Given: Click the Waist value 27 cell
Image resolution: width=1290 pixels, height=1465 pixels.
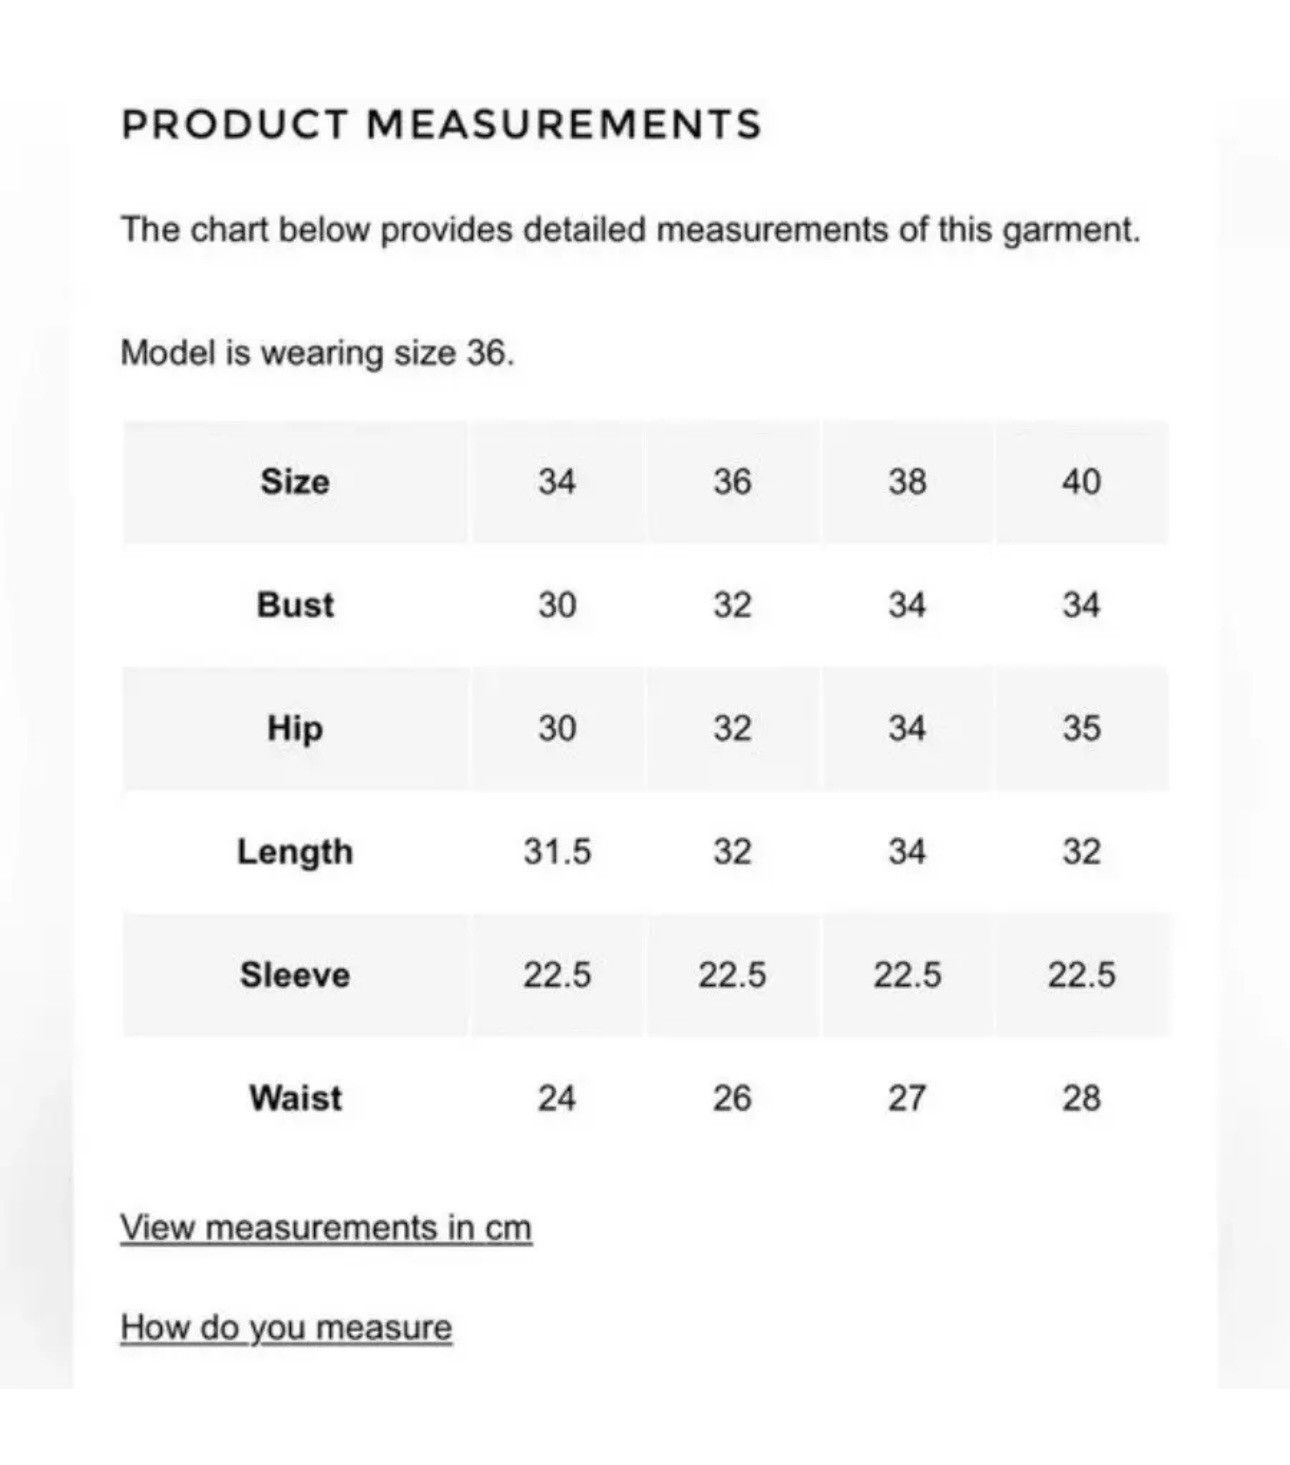Looking at the screenshot, I should pos(907,1098).
